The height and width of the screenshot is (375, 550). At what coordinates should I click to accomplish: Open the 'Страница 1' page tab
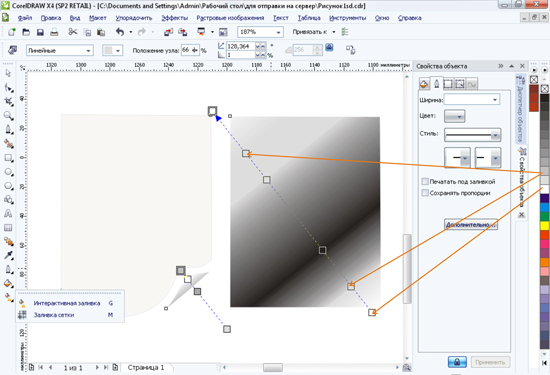(146, 367)
